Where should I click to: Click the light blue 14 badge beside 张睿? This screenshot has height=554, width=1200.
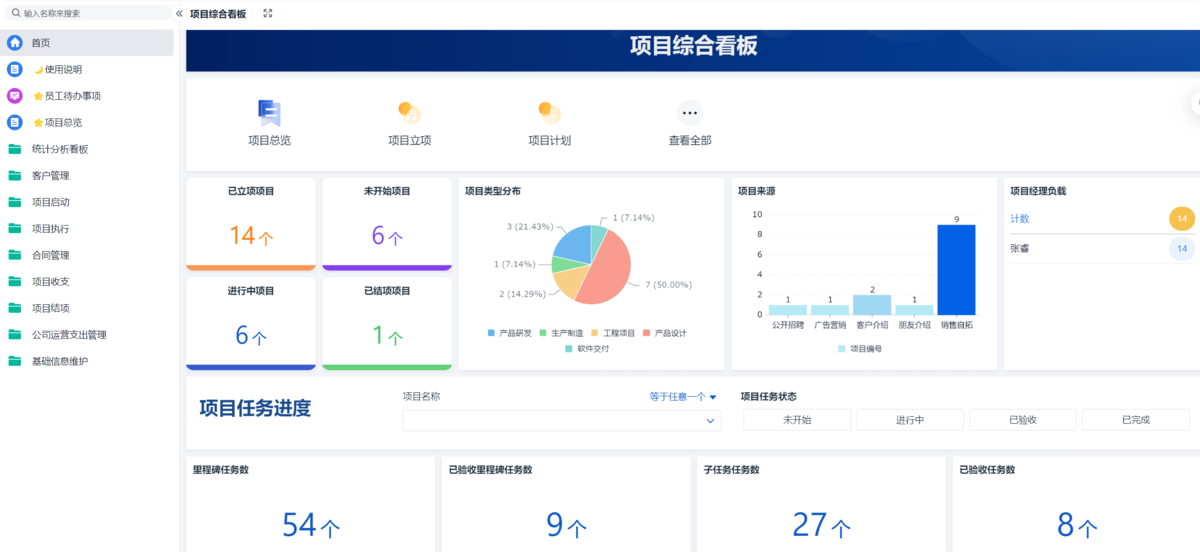1182,248
